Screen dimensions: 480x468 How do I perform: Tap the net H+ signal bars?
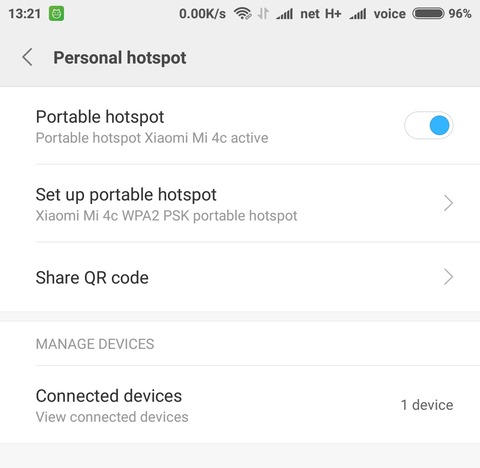[284, 14]
